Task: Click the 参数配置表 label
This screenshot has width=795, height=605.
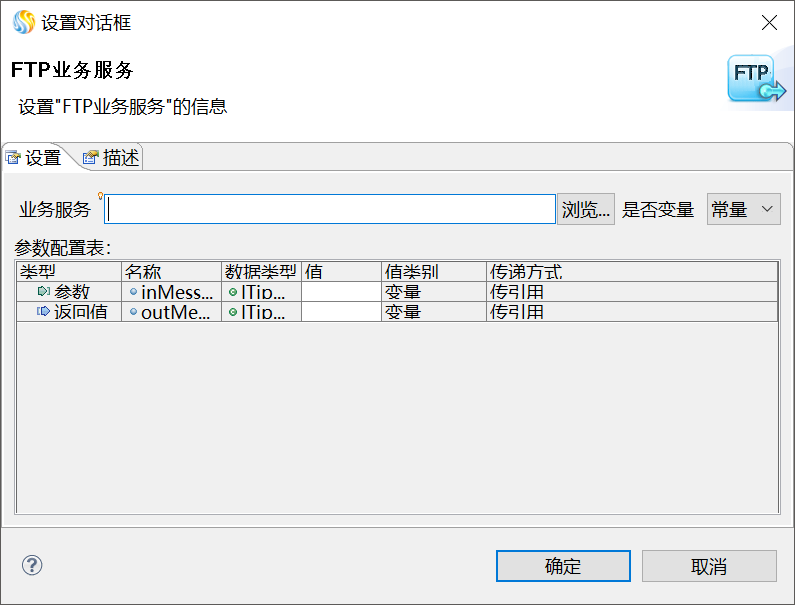Action: pos(63,248)
